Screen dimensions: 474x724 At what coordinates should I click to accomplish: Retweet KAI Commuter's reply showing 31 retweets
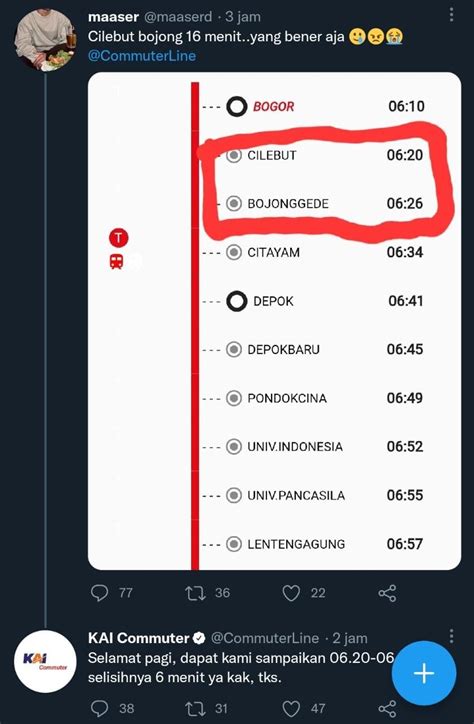195,708
